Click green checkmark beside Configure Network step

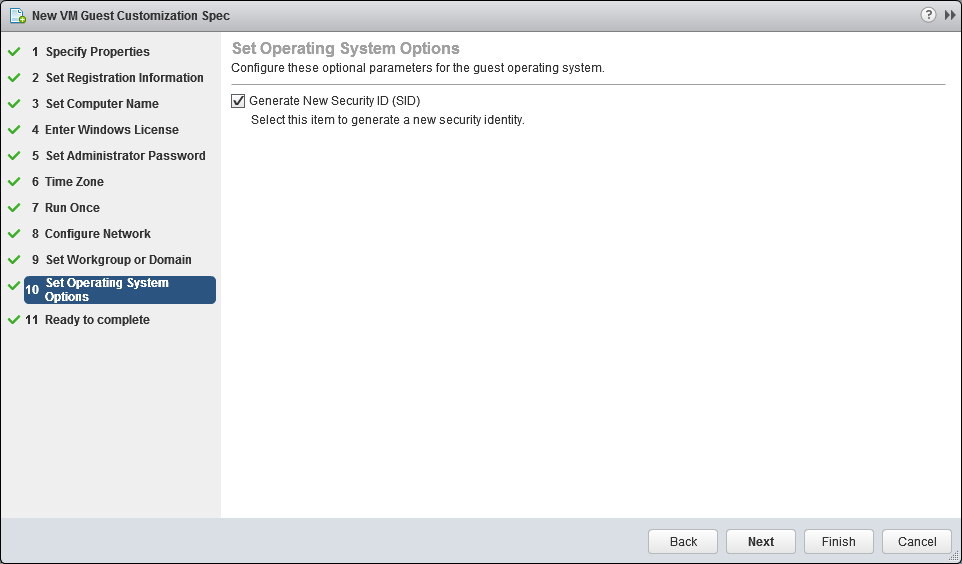(x=14, y=234)
